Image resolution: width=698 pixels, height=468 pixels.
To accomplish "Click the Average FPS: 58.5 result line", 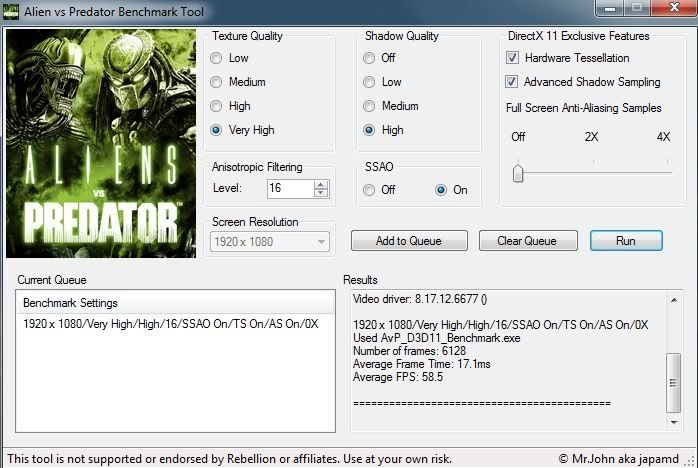I will pyautogui.click(x=398, y=377).
